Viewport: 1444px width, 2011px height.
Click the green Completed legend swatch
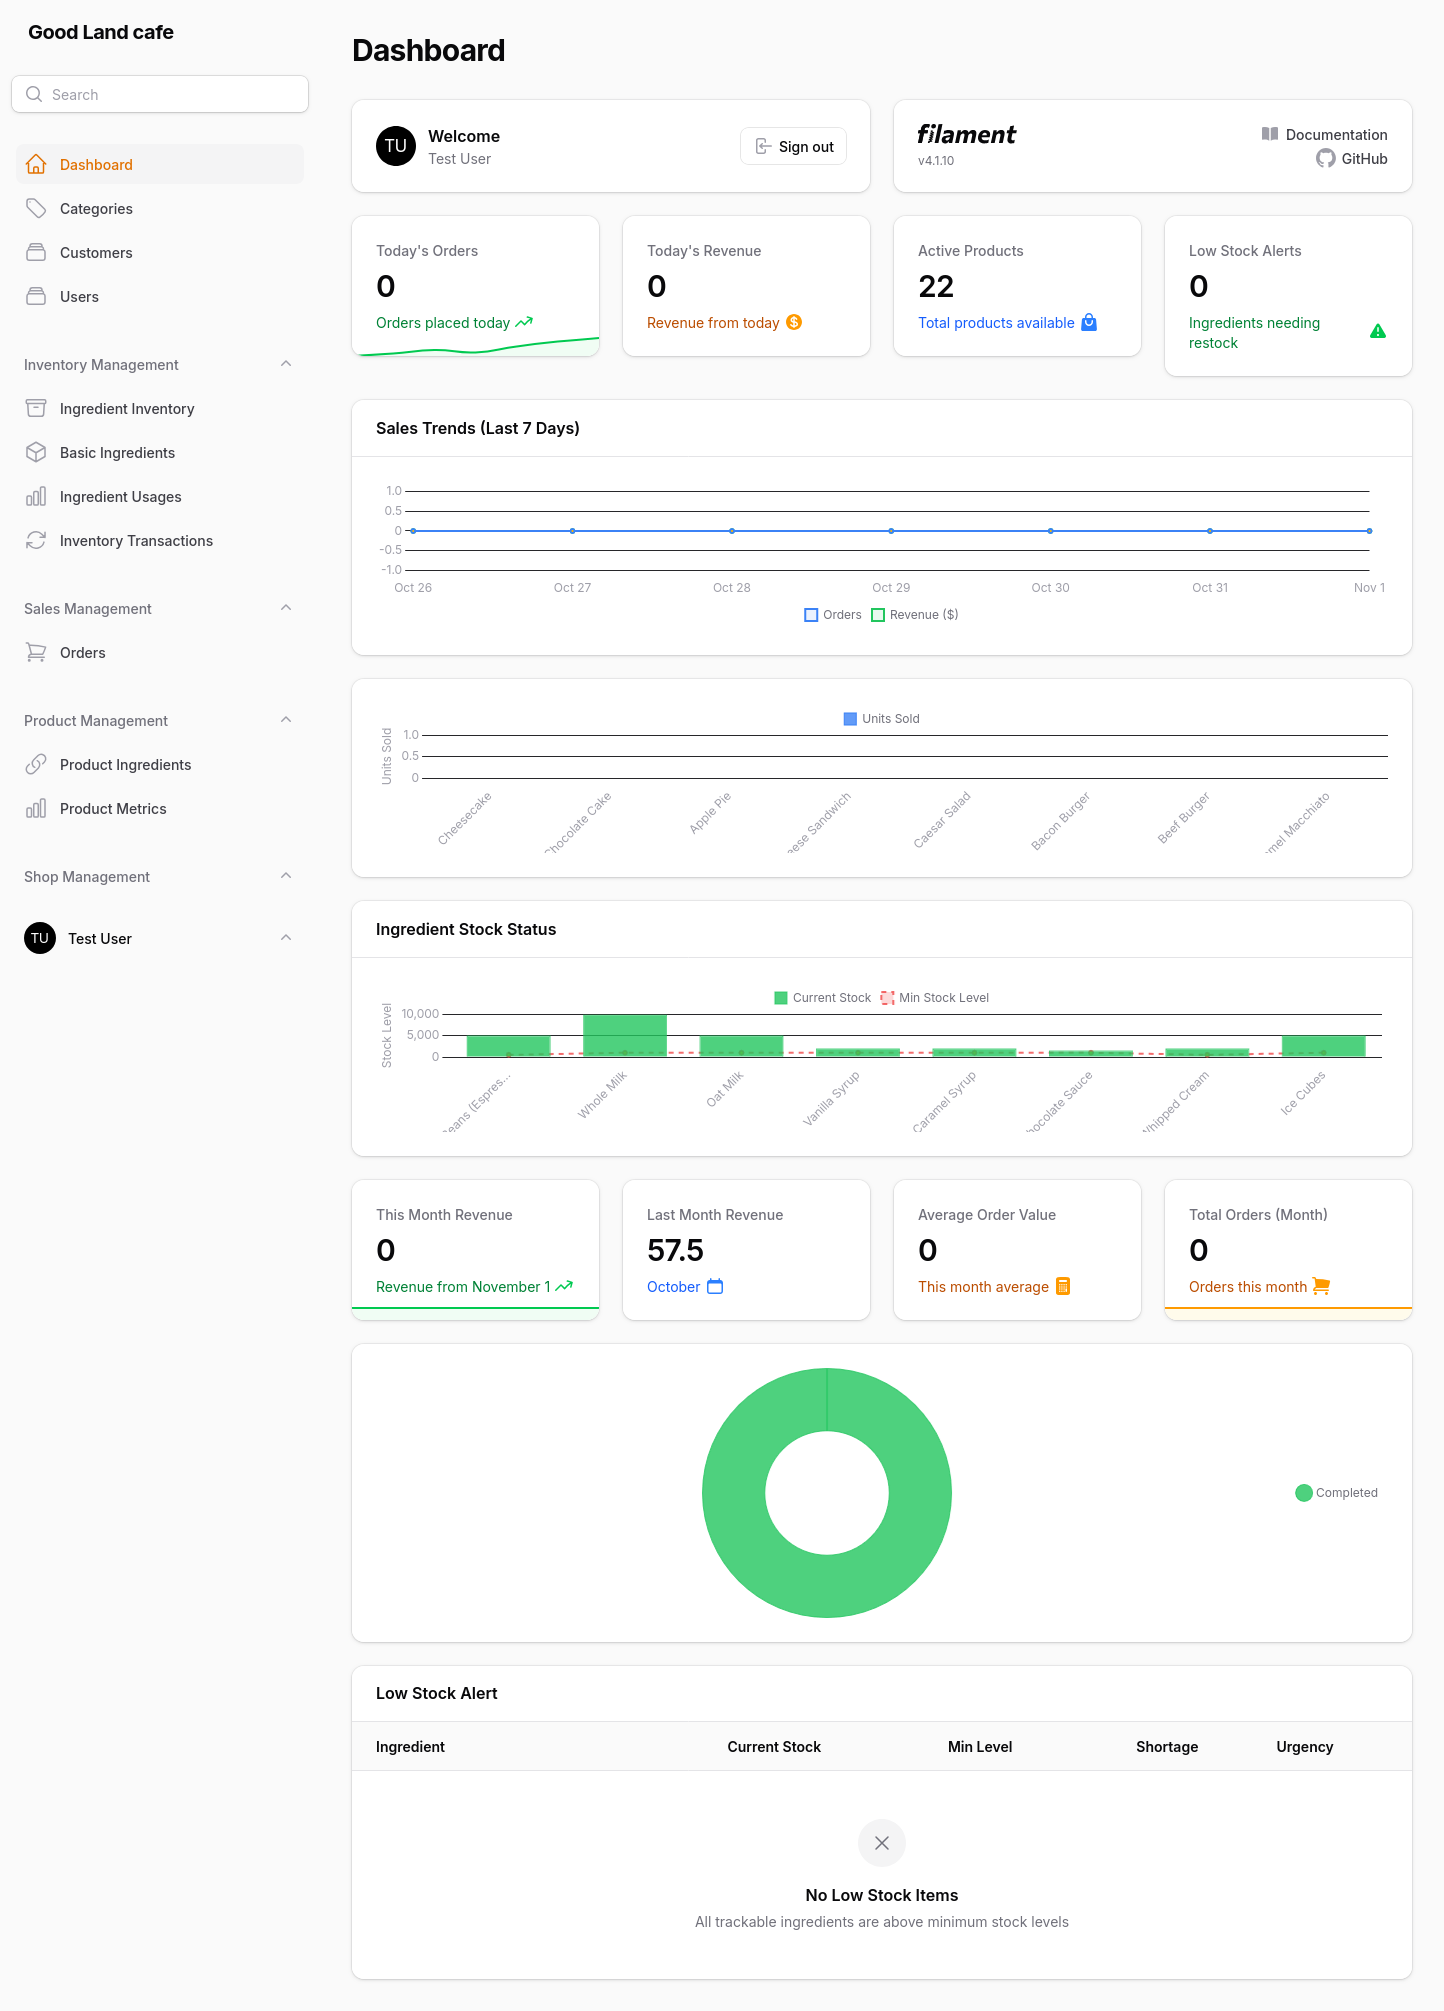pyautogui.click(x=1303, y=1493)
